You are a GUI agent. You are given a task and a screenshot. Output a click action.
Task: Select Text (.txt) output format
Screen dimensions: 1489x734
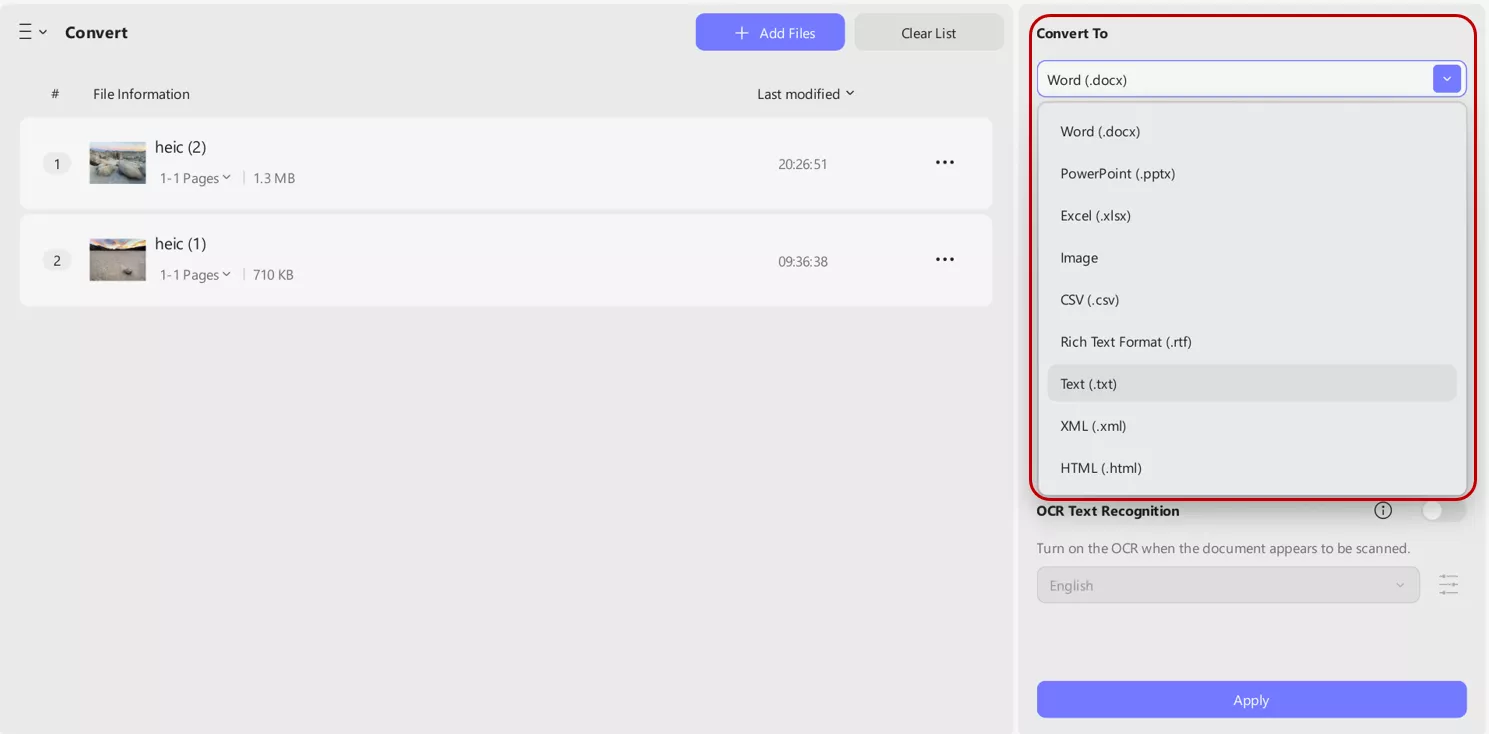click(x=1090, y=383)
